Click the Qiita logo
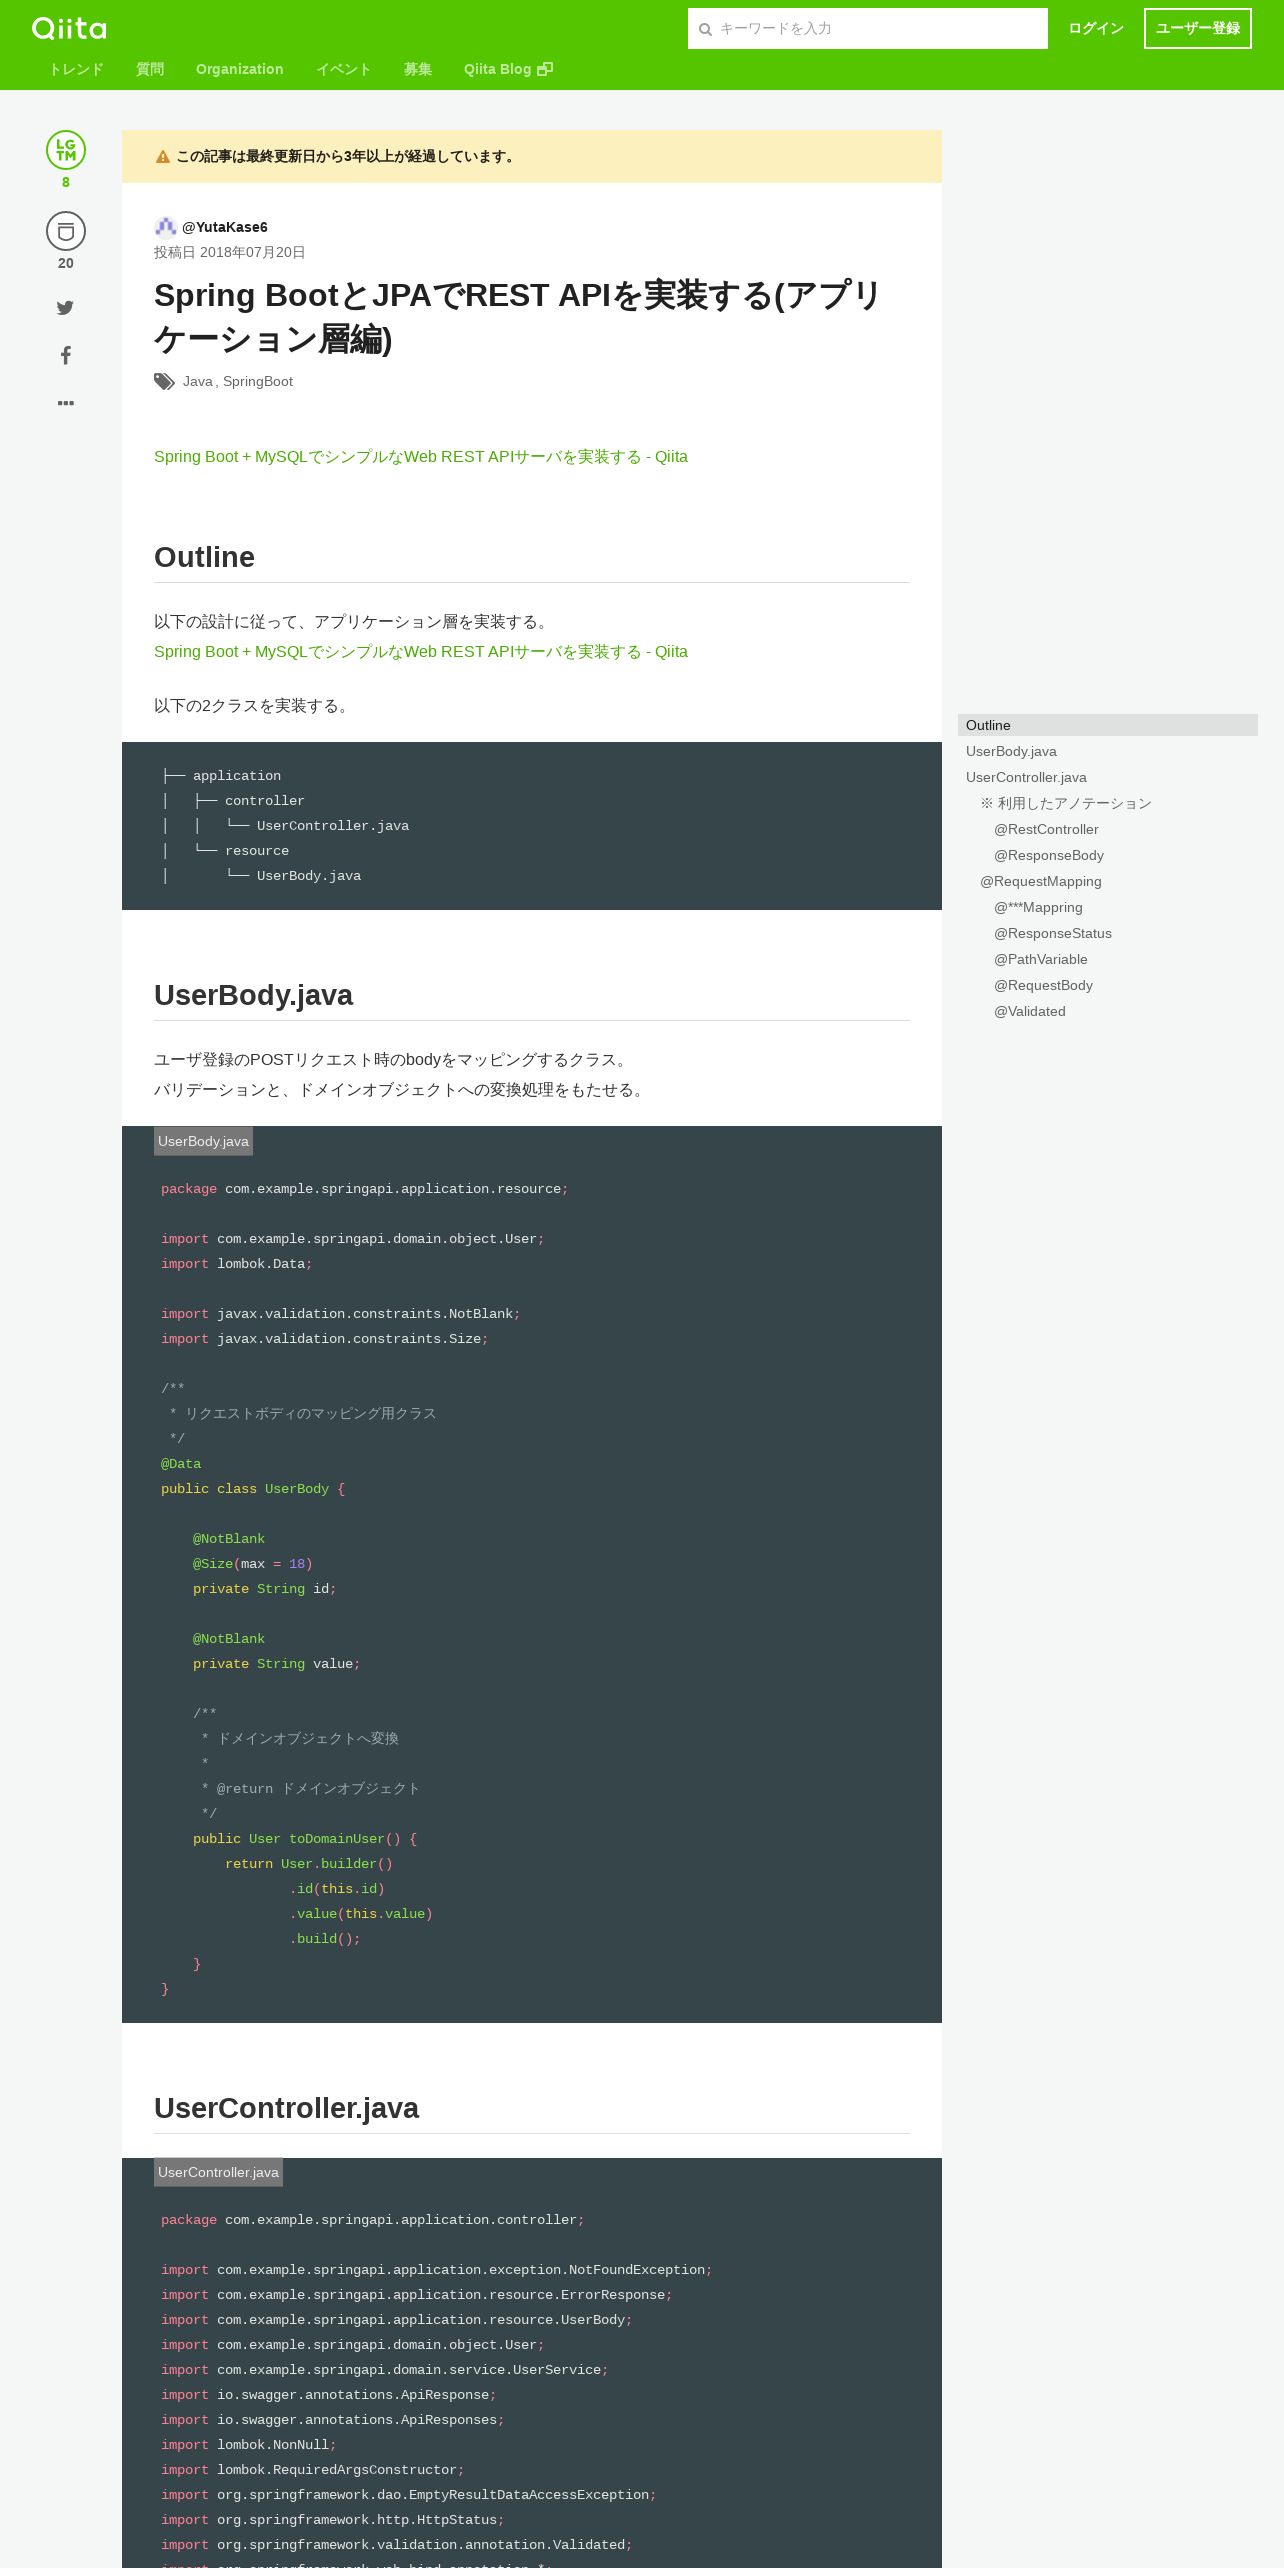 pyautogui.click(x=69, y=28)
